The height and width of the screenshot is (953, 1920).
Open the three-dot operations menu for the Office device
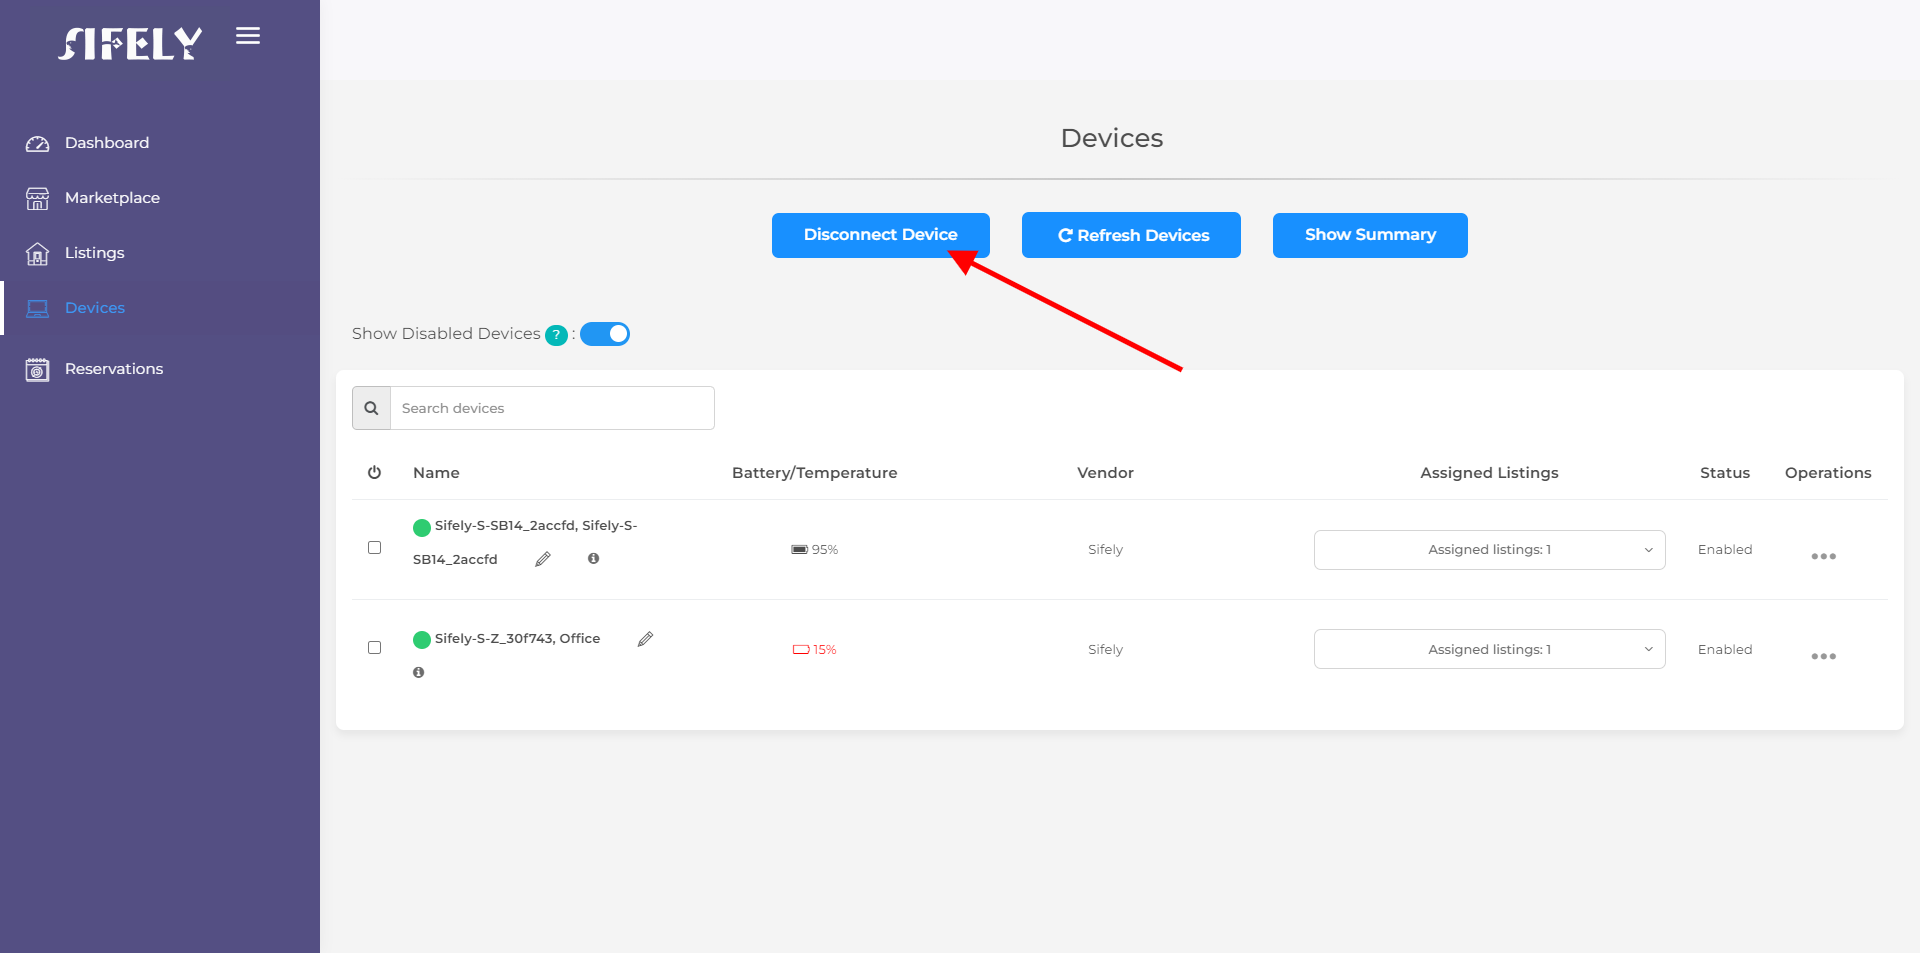tap(1823, 656)
